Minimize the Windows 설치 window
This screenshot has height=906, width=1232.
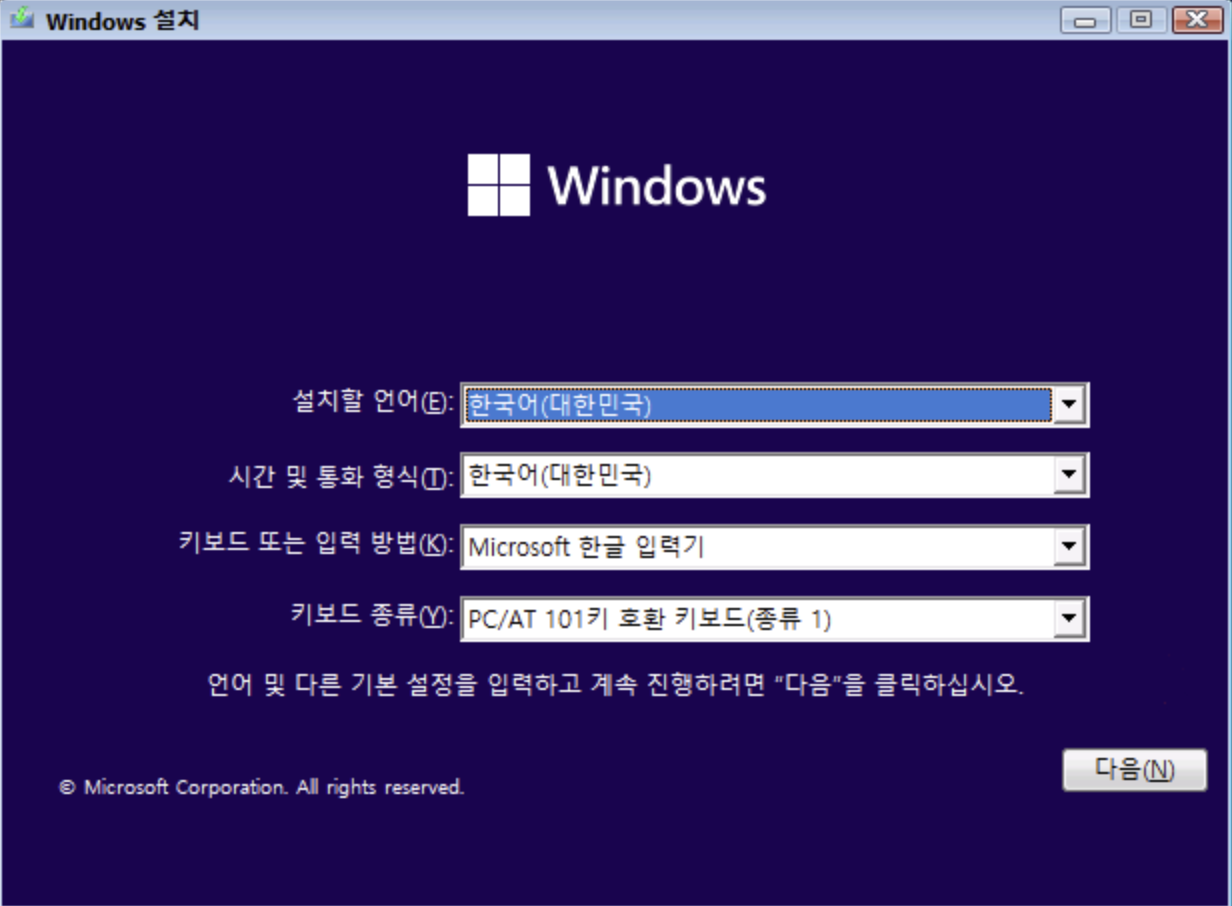pos(1085,19)
